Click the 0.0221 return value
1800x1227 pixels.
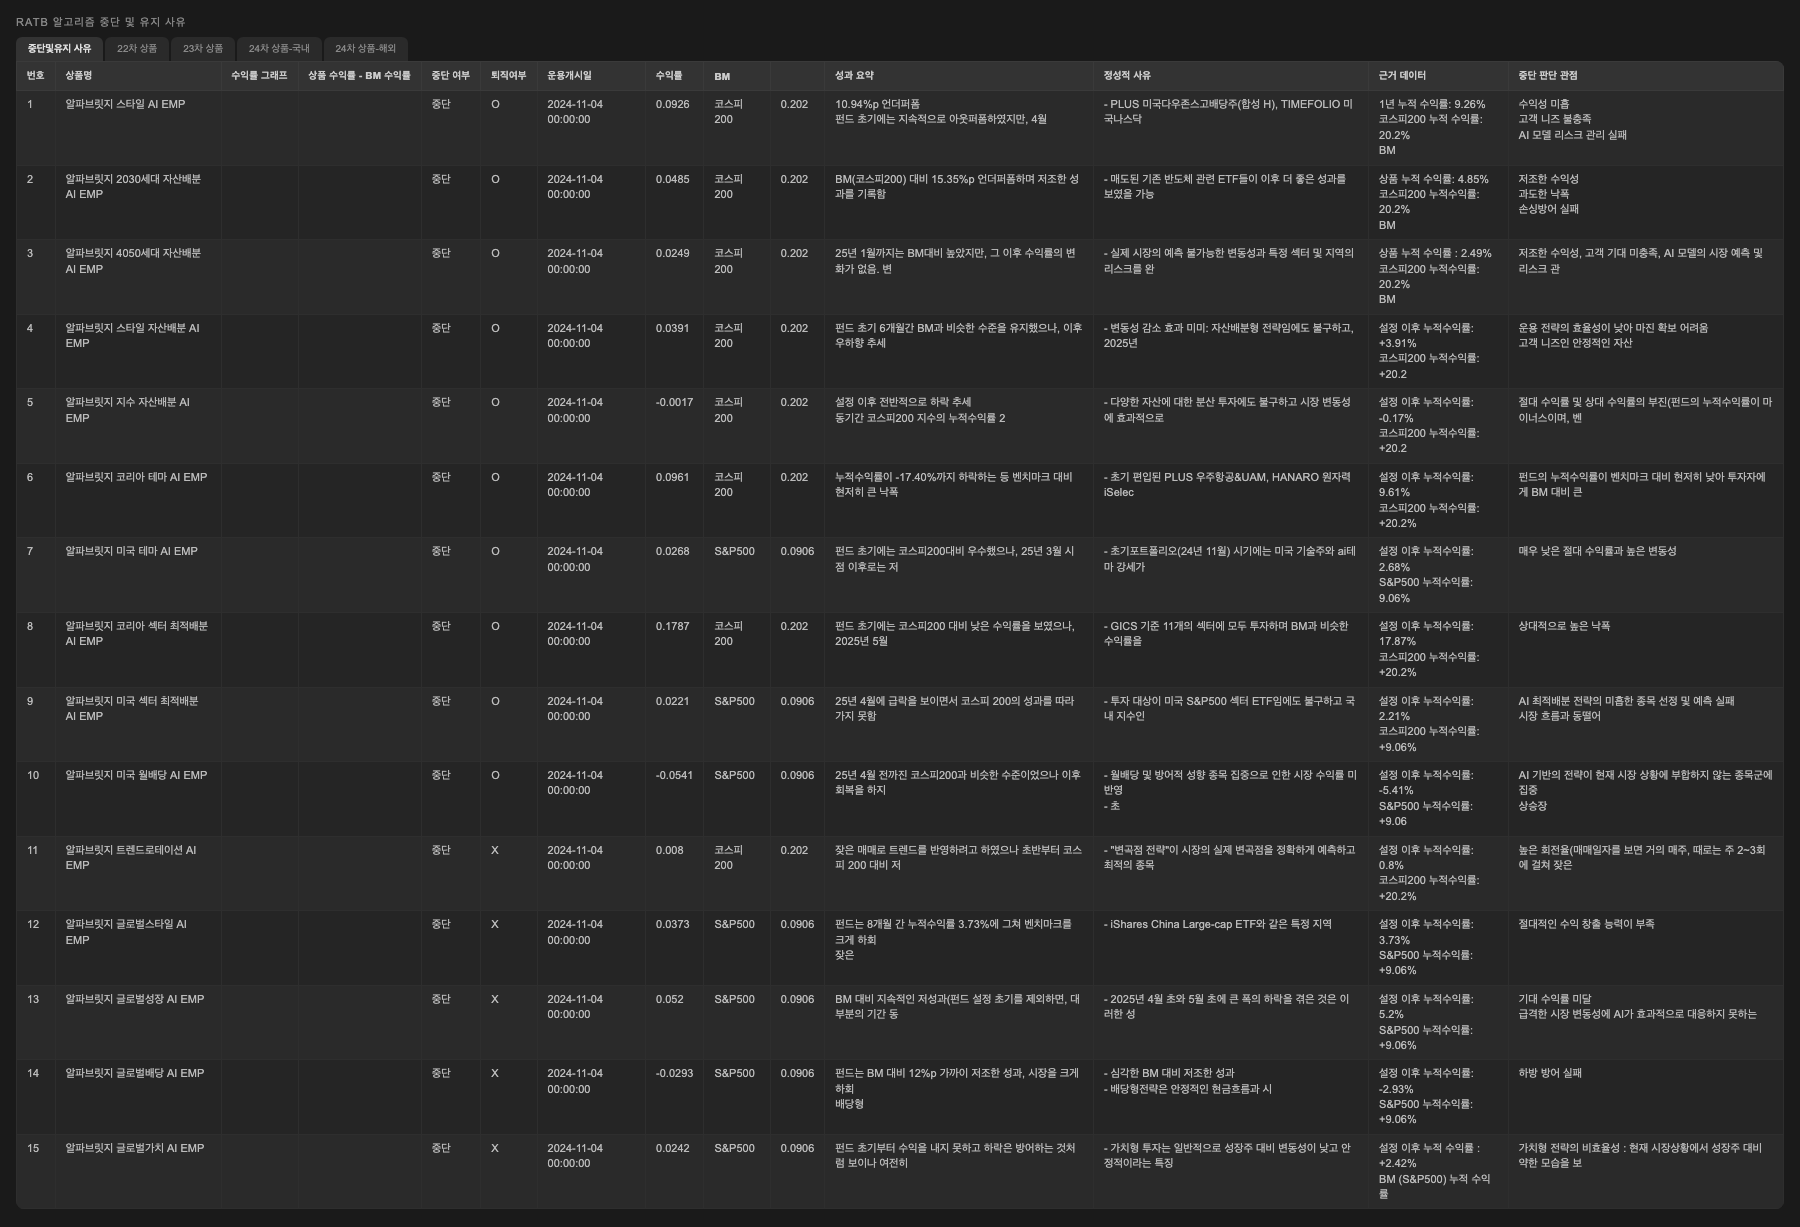(x=672, y=701)
